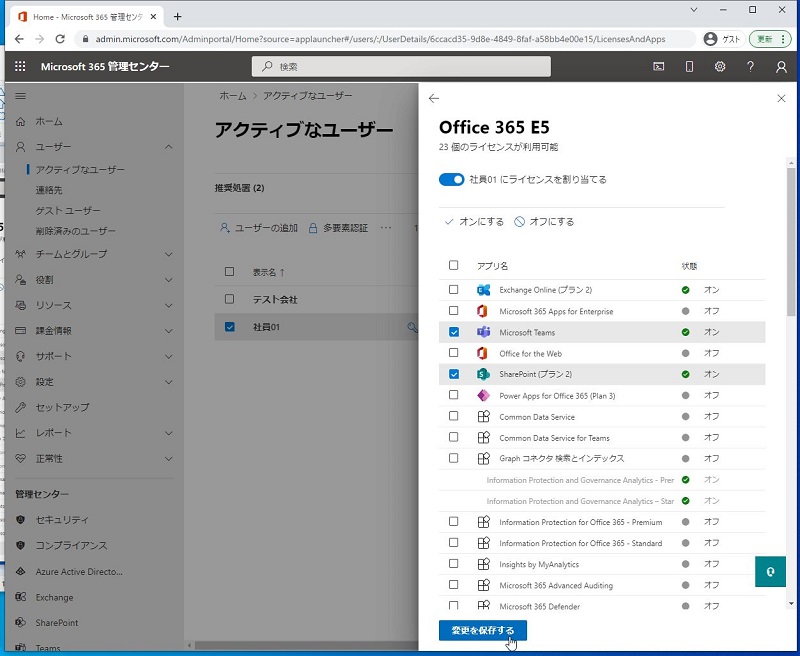This screenshot has width=800, height=656.
Task: Expand the 正常性 section chevron
Action: pos(169,459)
